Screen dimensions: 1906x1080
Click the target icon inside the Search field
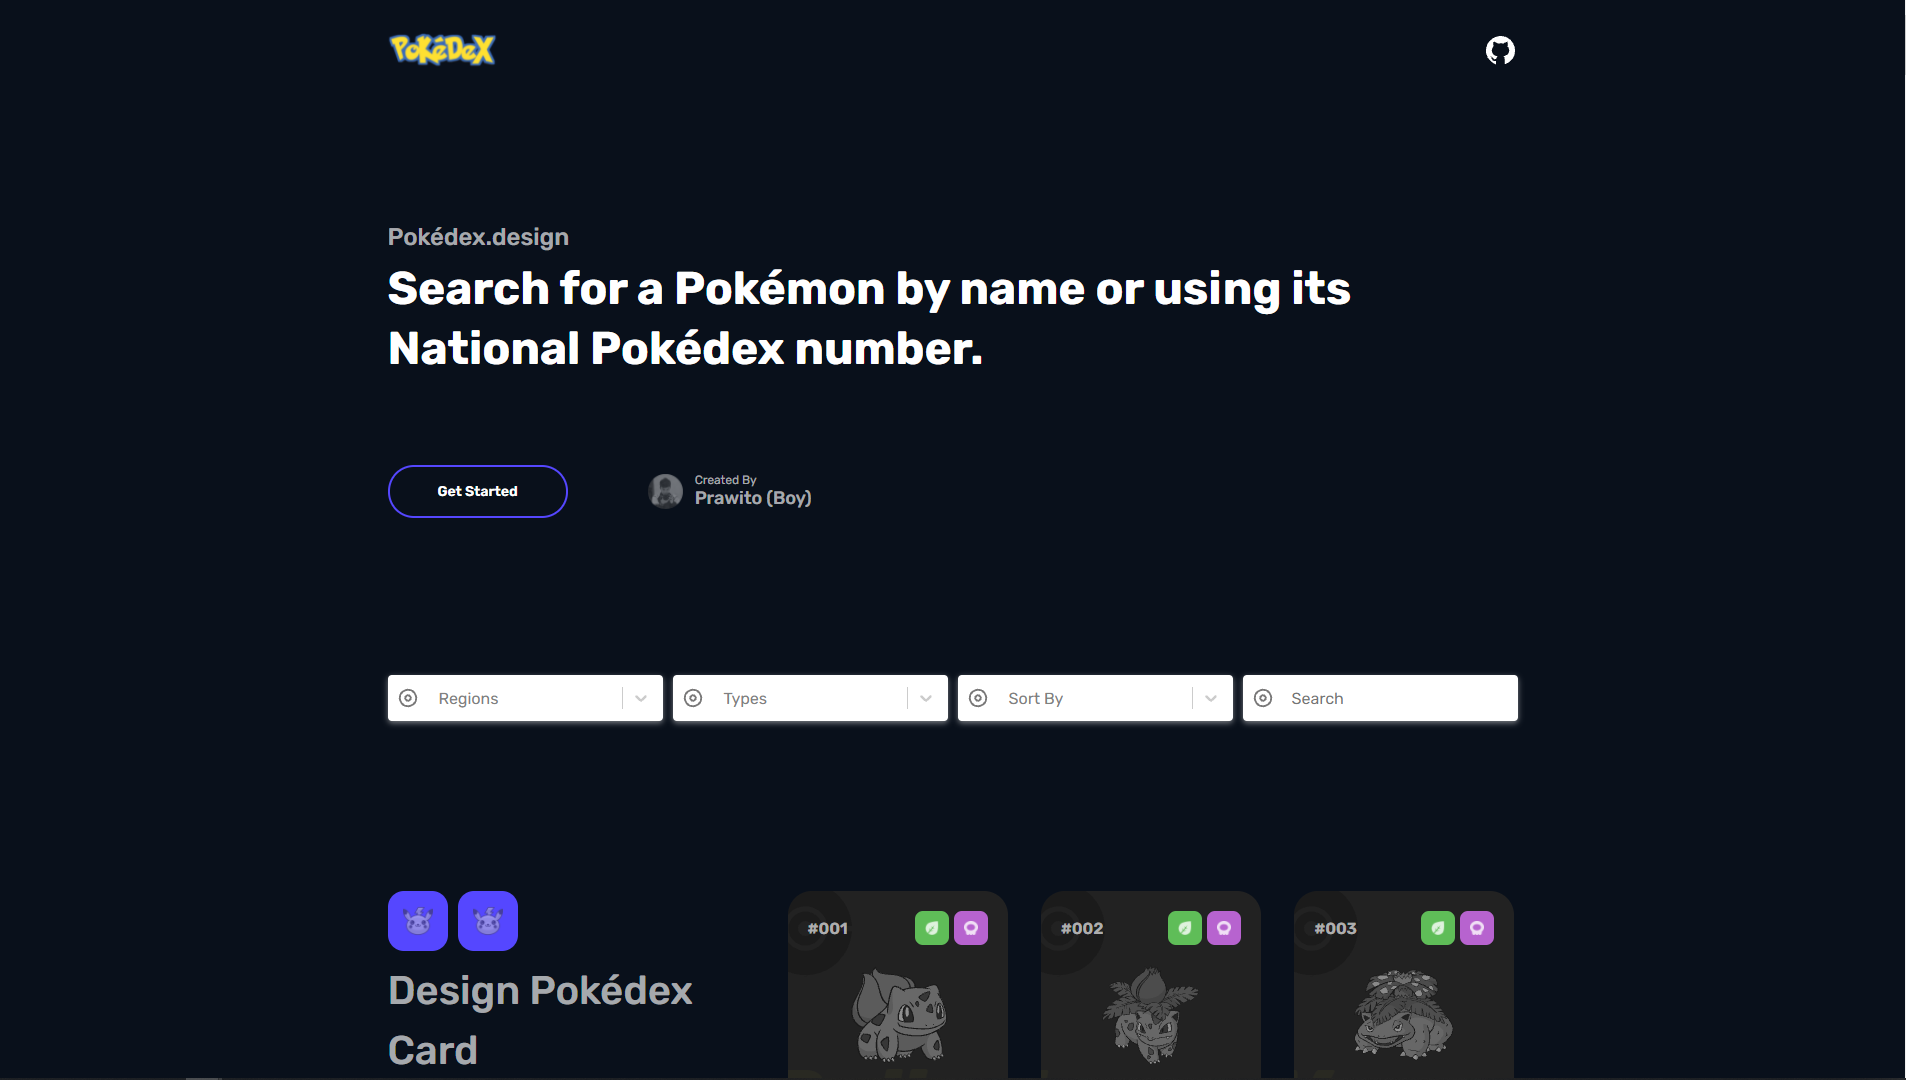pos(1264,698)
